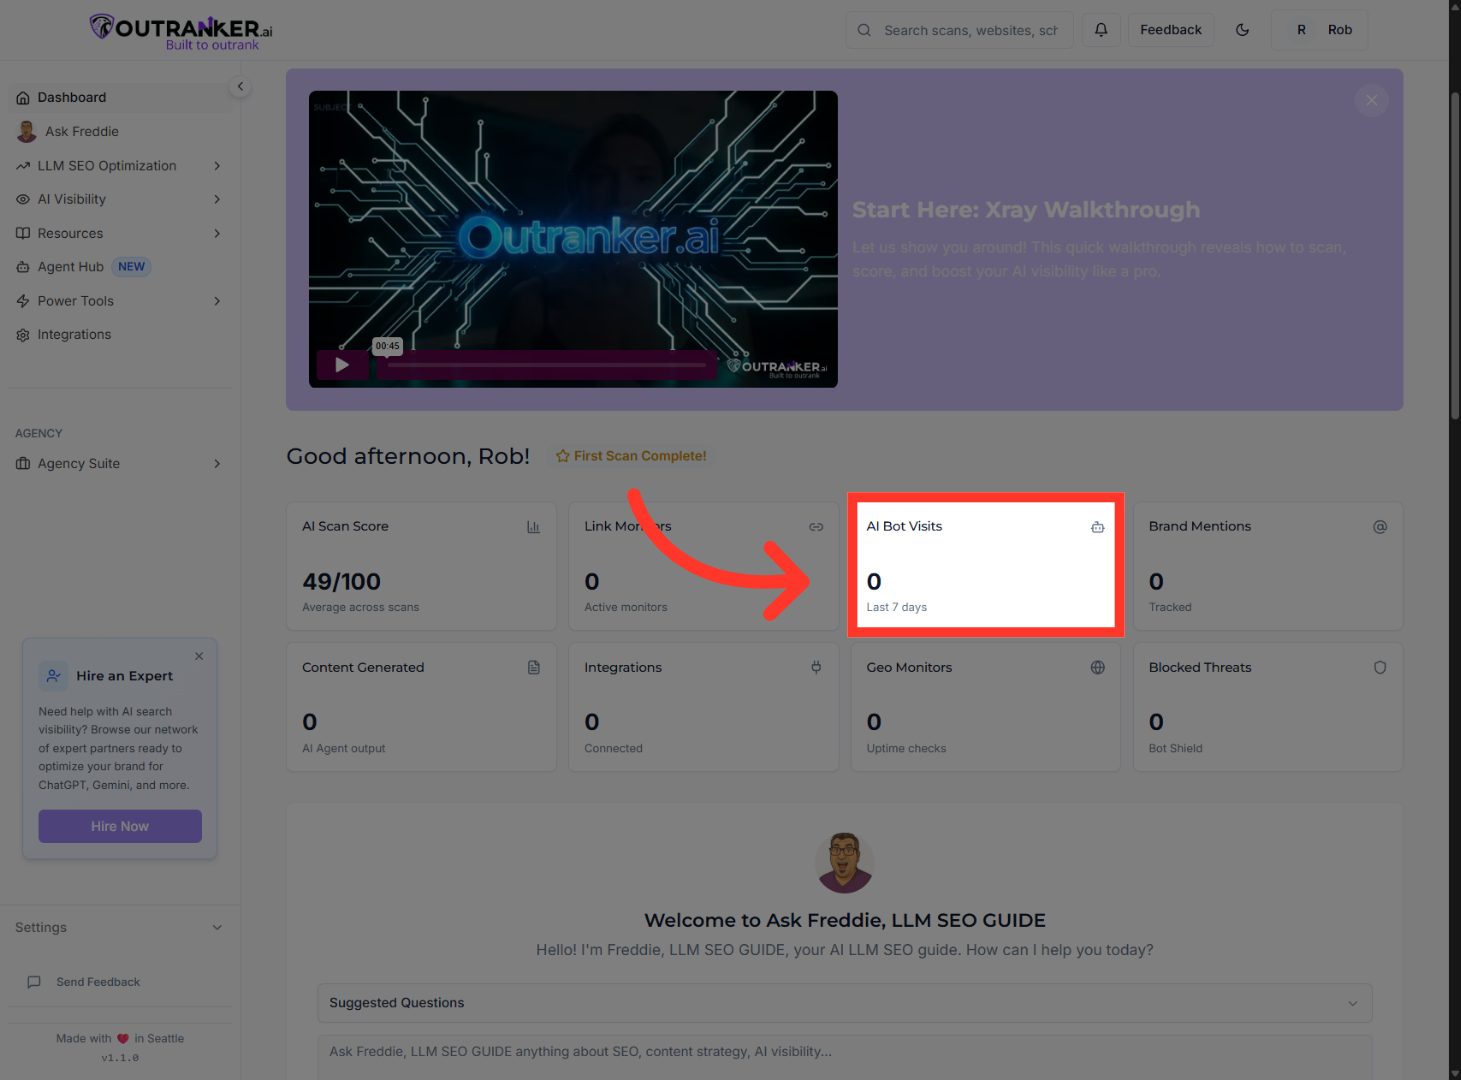Open the Rob user account menu
This screenshot has height=1080, width=1461.
pos(1319,30)
